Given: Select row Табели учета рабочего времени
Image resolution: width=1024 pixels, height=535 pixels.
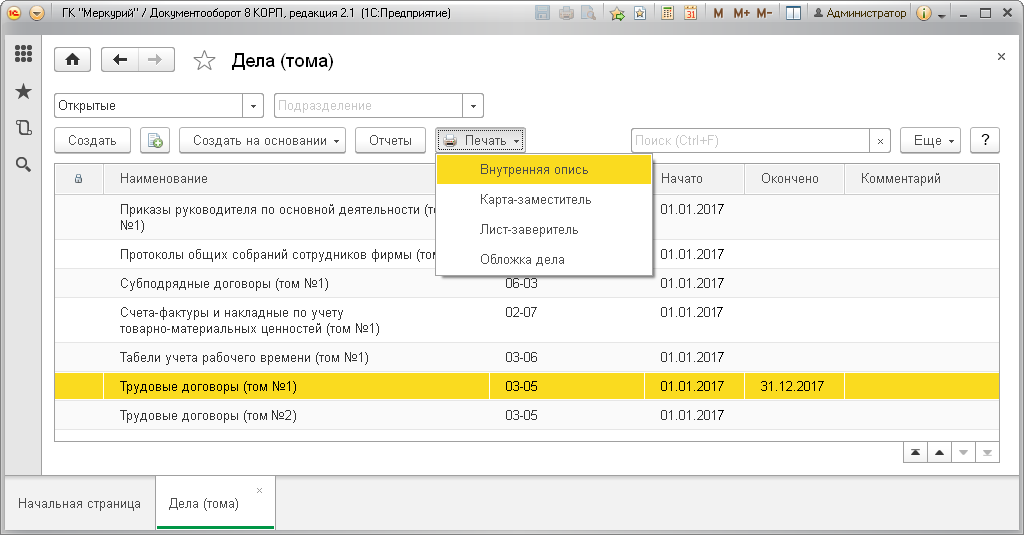Looking at the screenshot, I should [x=526, y=357].
